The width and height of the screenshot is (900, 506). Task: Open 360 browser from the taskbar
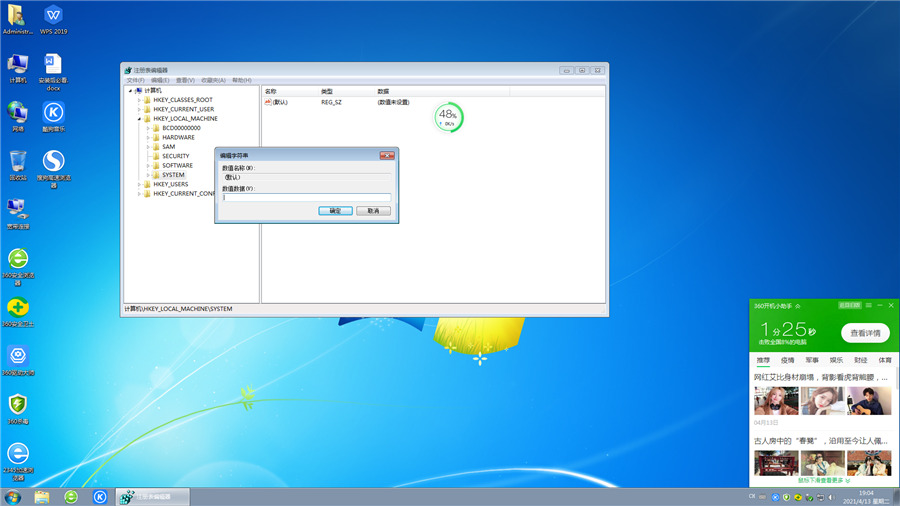71,497
